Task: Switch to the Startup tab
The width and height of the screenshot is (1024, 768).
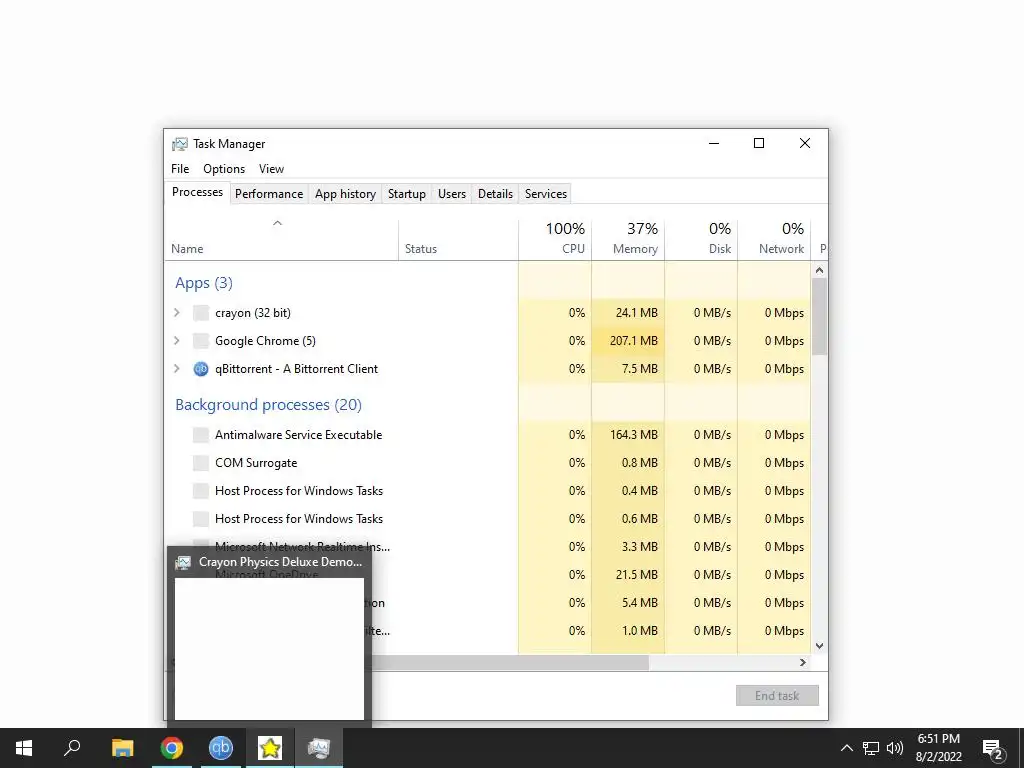Action: (407, 194)
